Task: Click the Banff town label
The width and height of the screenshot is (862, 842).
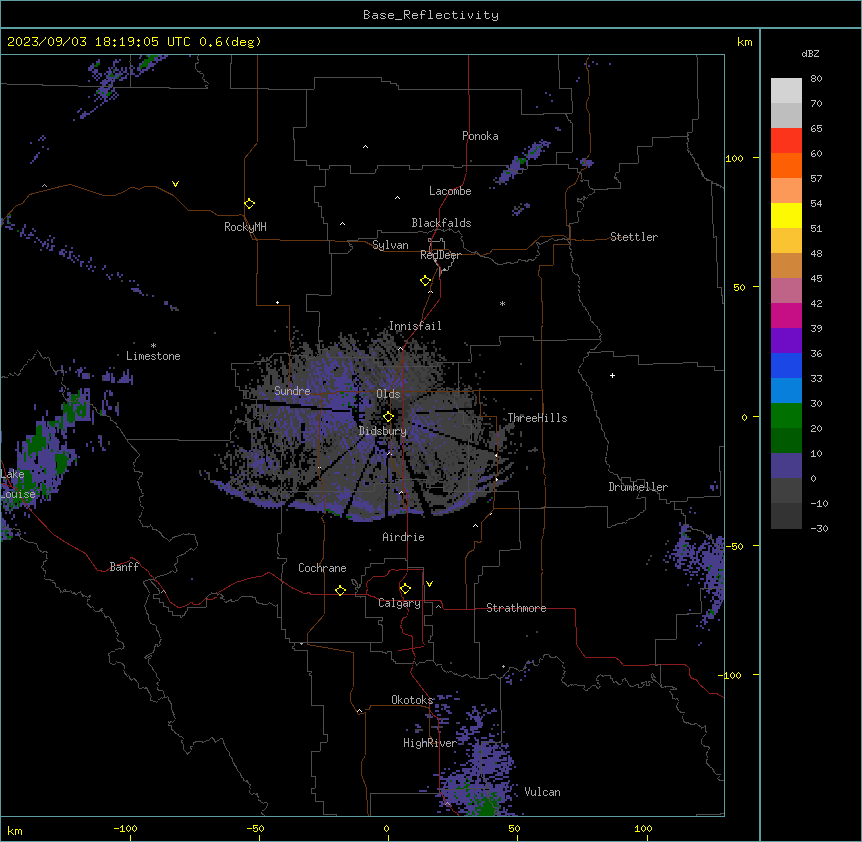Action: pos(124,567)
